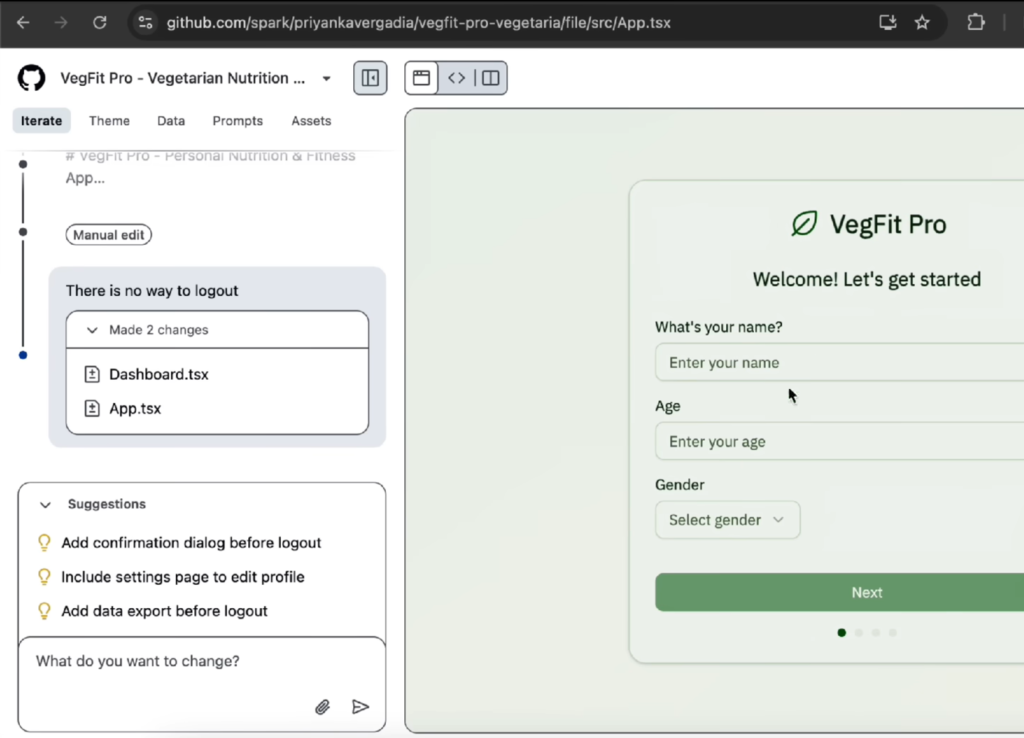Switch to code view icon
The height and width of the screenshot is (738, 1024).
[456, 78]
